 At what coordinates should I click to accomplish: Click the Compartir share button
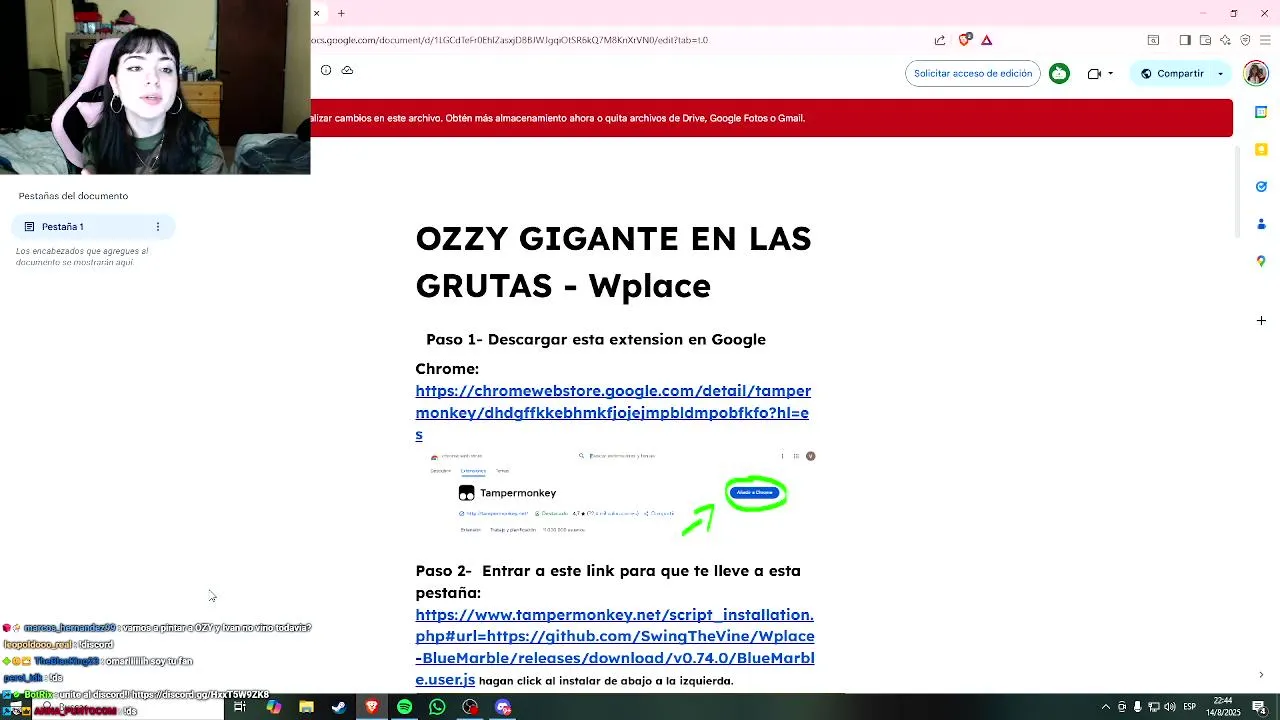pos(1172,73)
